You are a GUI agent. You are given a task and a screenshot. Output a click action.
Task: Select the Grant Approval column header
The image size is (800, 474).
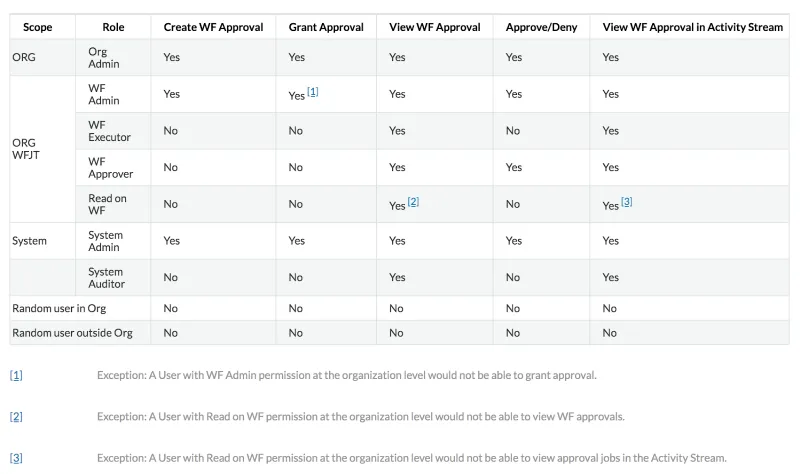coord(326,27)
